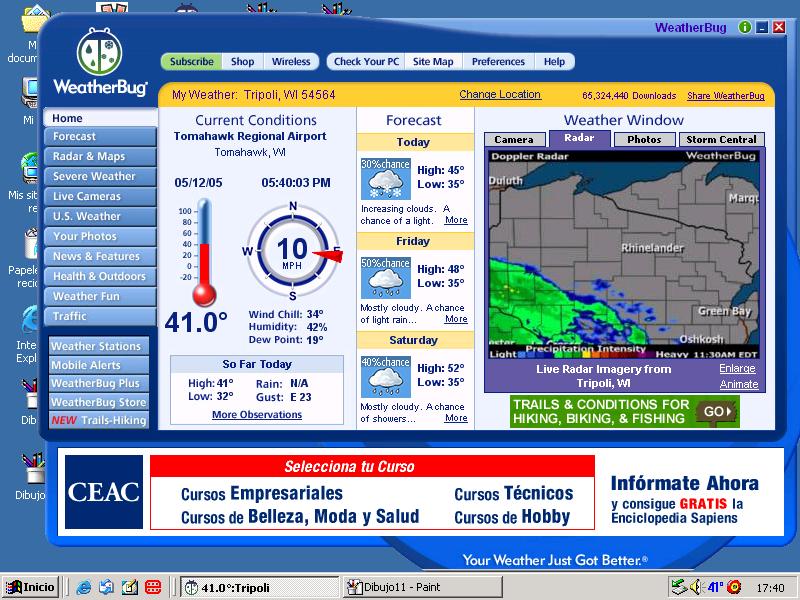Minimize the WeatherBug window
The image size is (800, 600).
click(762, 28)
